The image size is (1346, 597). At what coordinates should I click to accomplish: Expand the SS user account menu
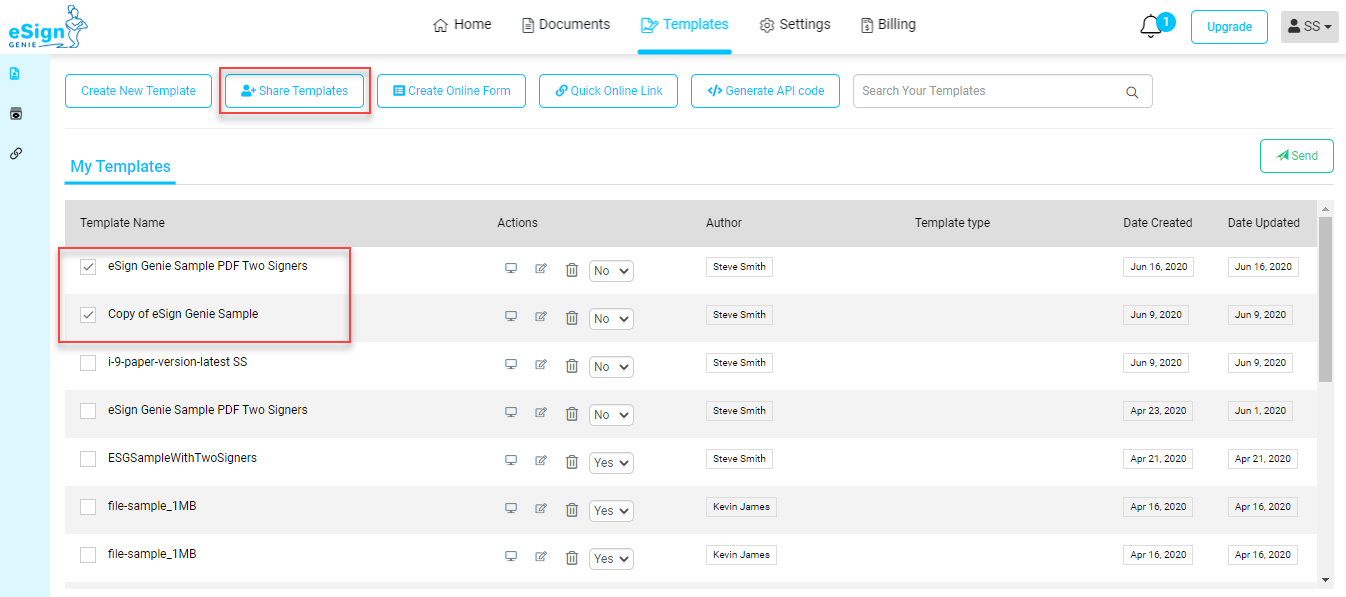pos(1309,27)
